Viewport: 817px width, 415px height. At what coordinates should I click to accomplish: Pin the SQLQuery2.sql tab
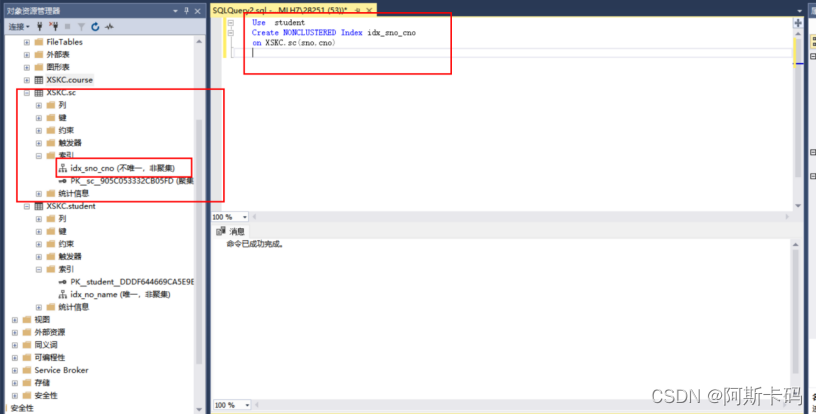point(358,10)
